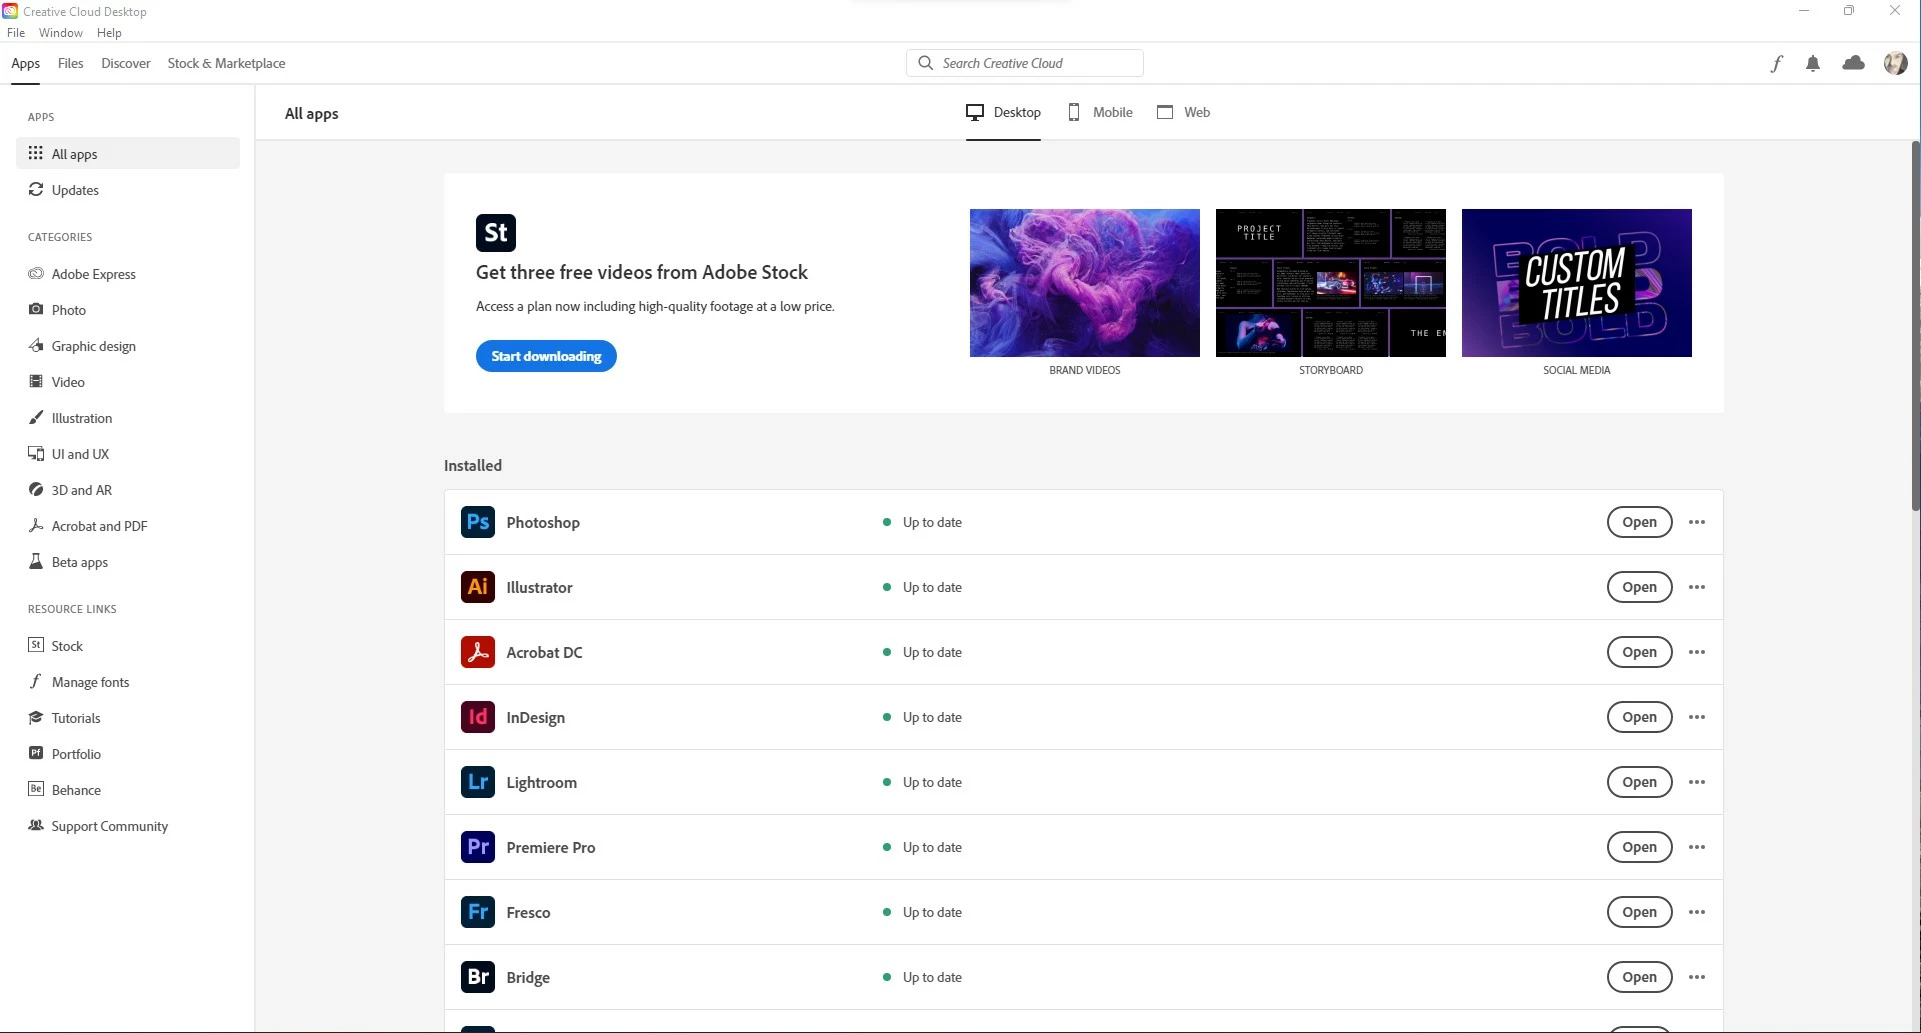Viewport: 1921px width, 1033px height.
Task: Open more options for InDesign
Action: click(x=1697, y=717)
